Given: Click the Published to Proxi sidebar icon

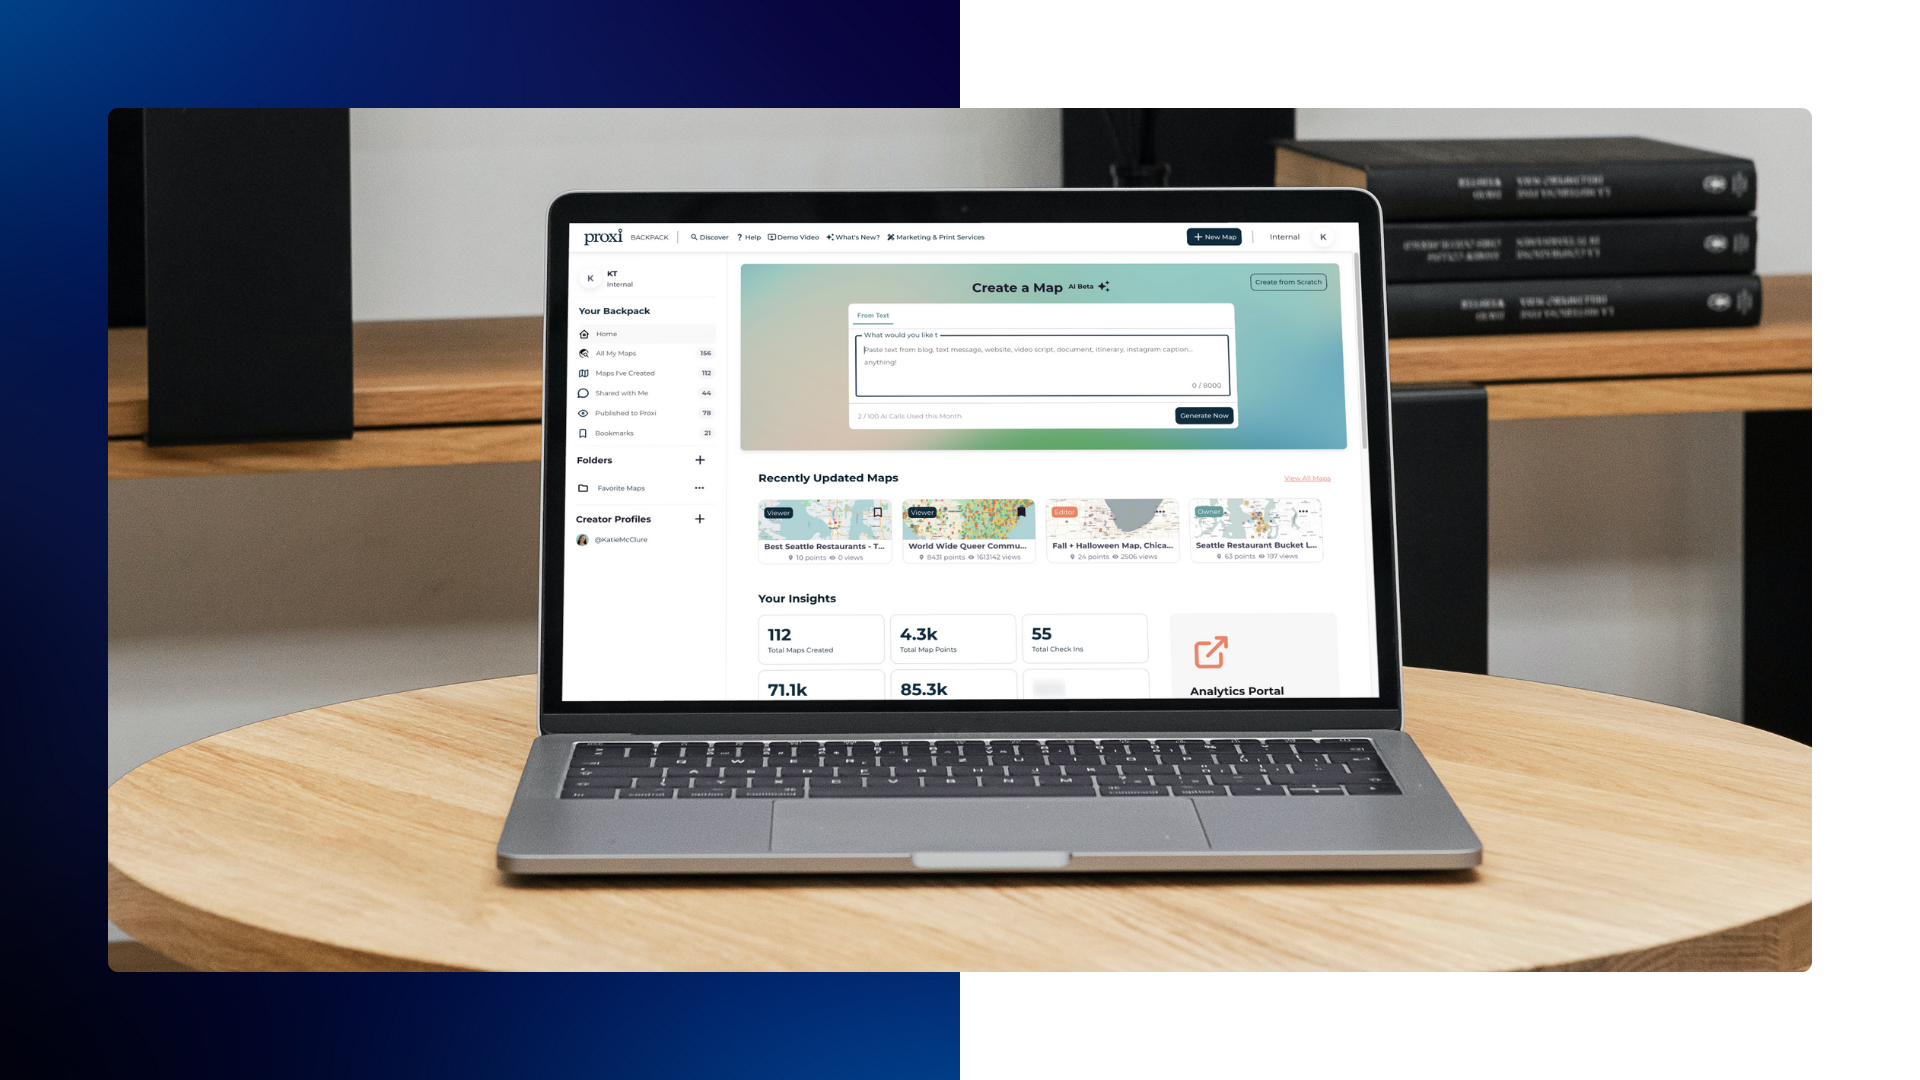Looking at the screenshot, I should [x=583, y=413].
